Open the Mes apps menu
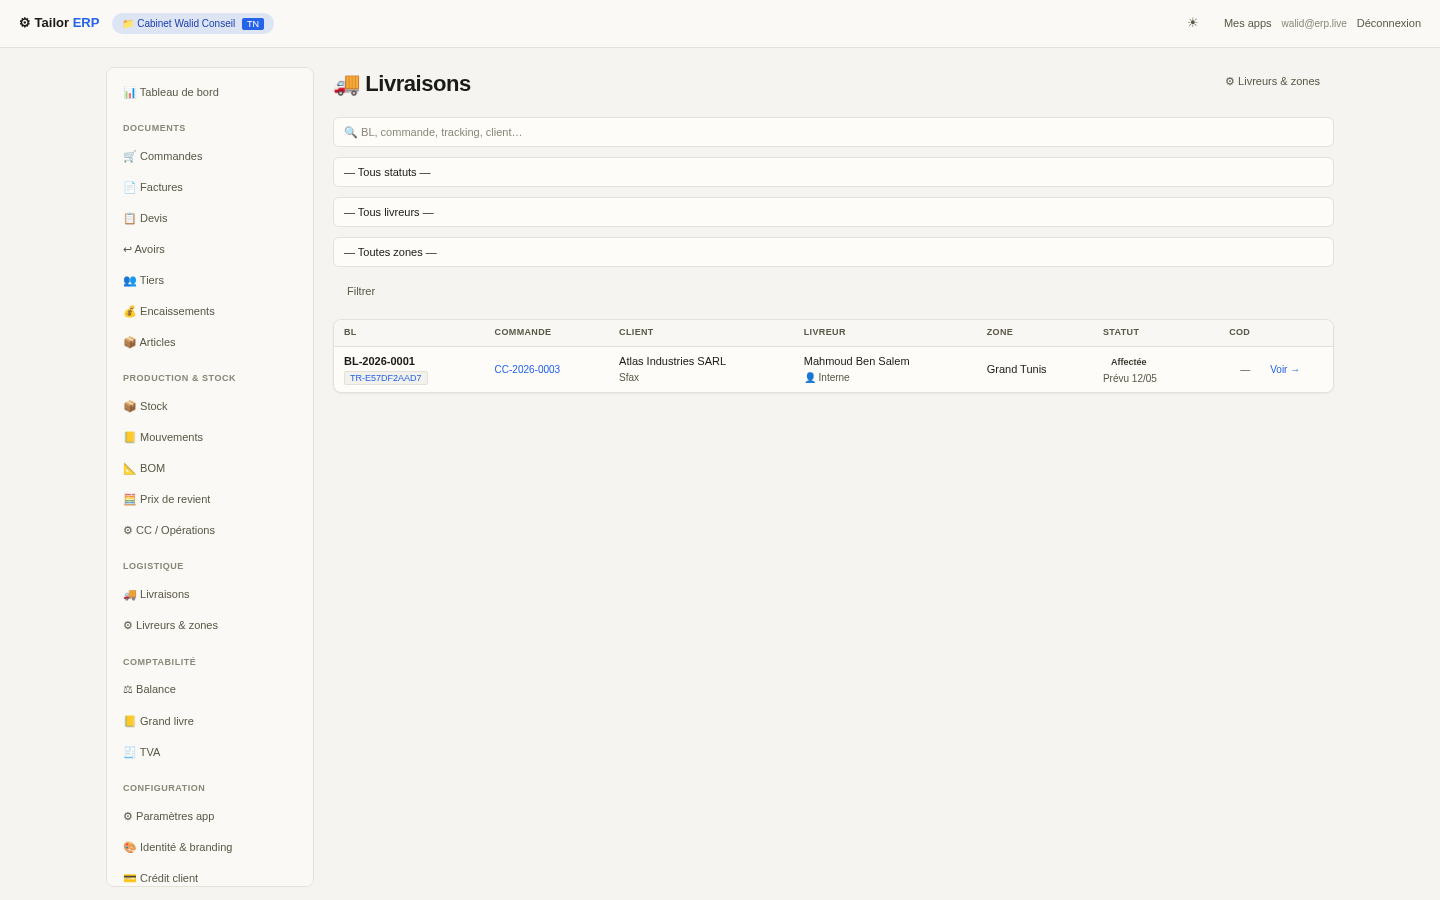The image size is (1440, 900). tap(1247, 23)
